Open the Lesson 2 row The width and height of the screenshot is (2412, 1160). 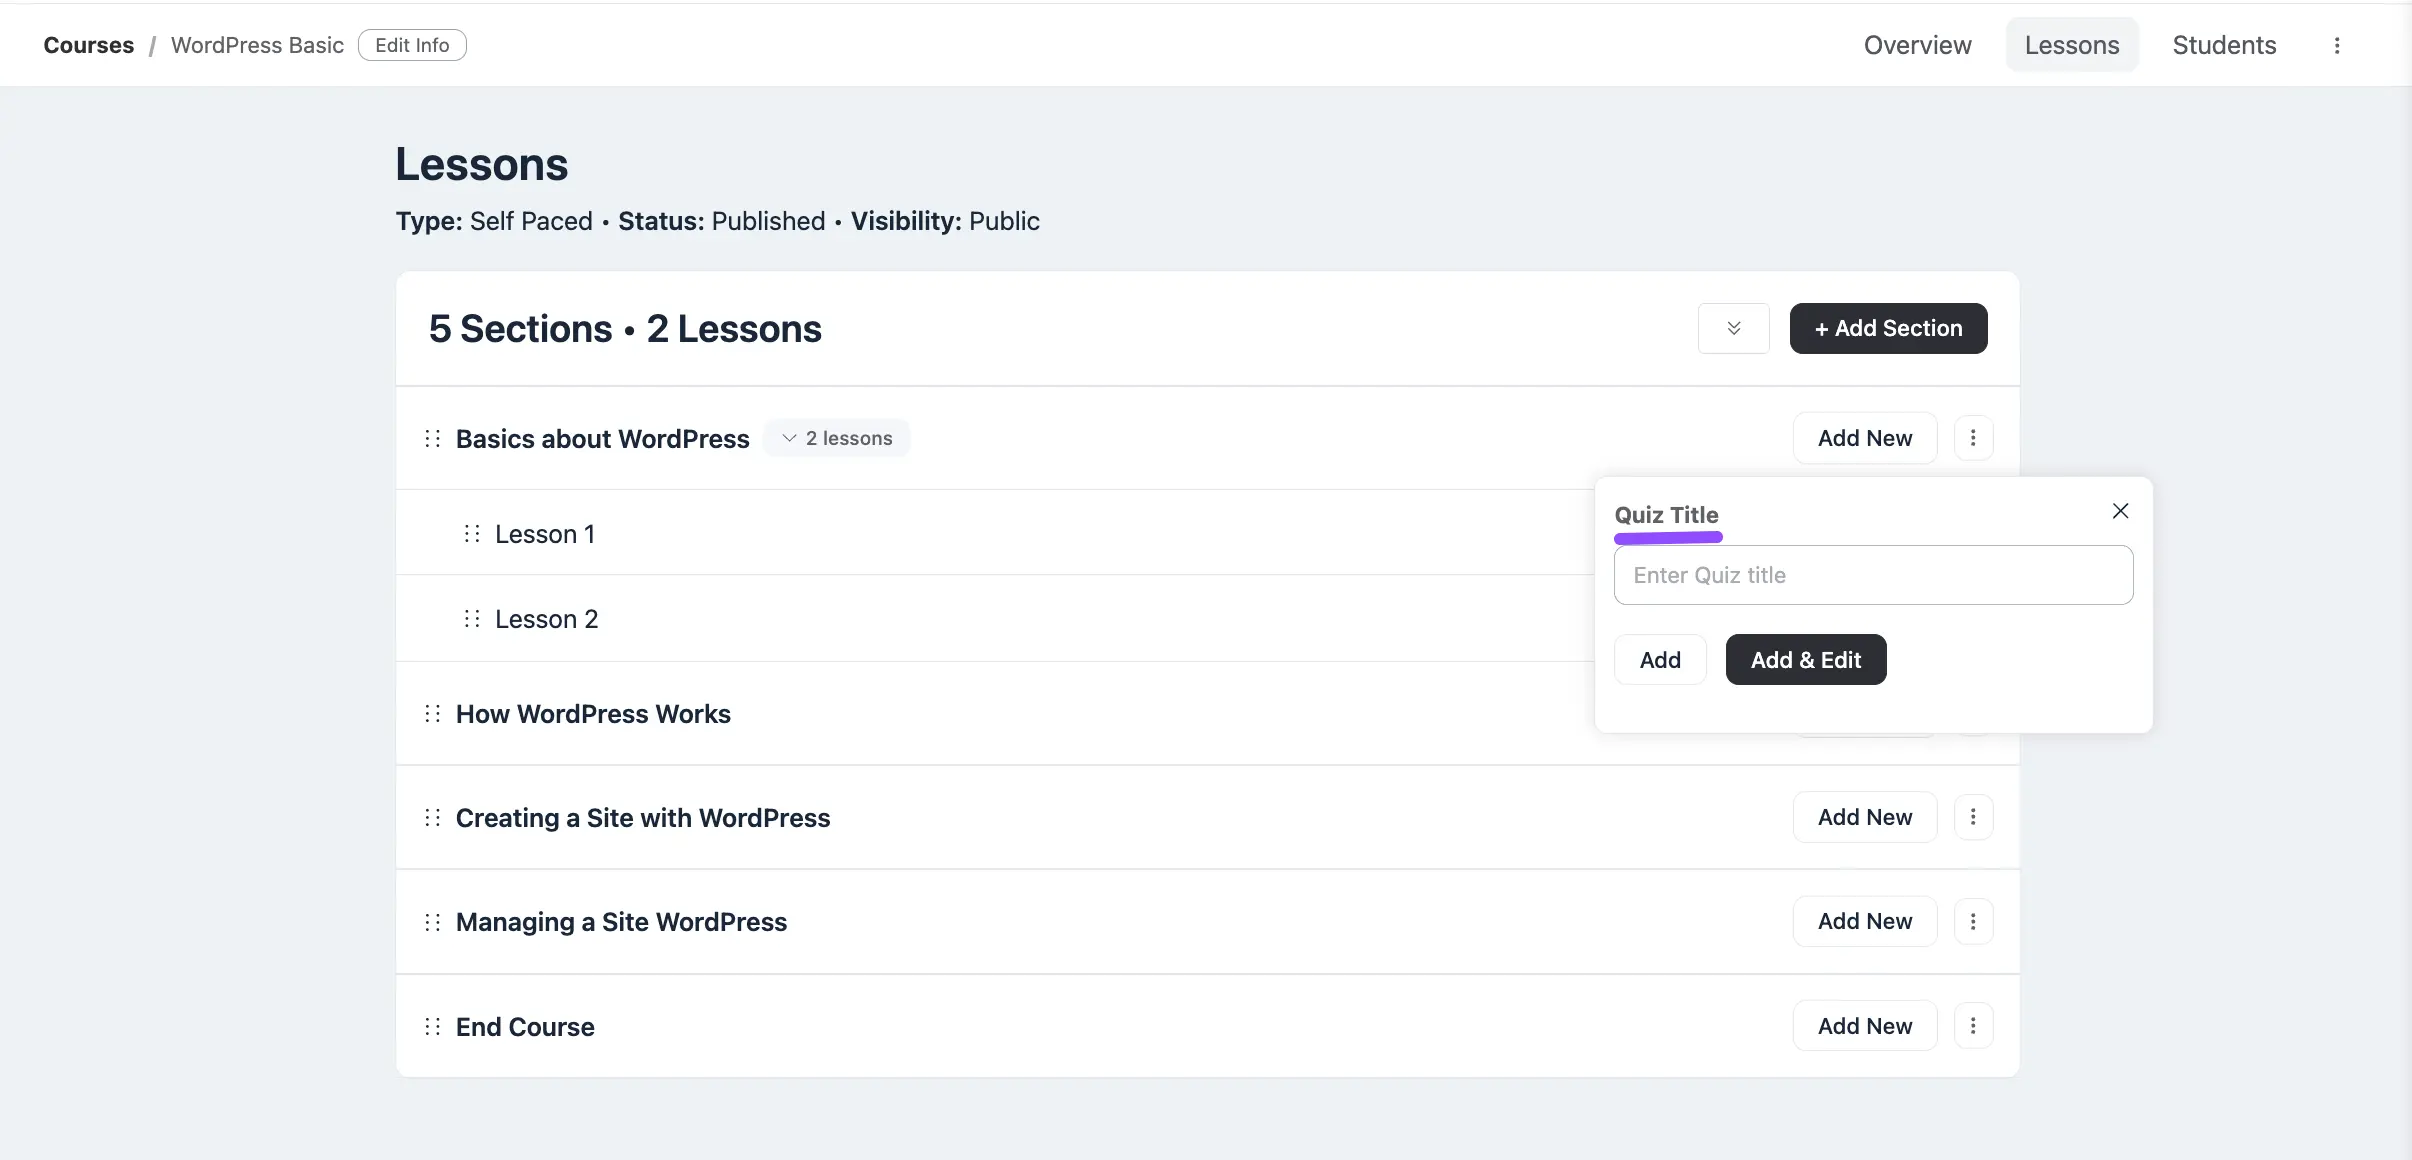546,619
